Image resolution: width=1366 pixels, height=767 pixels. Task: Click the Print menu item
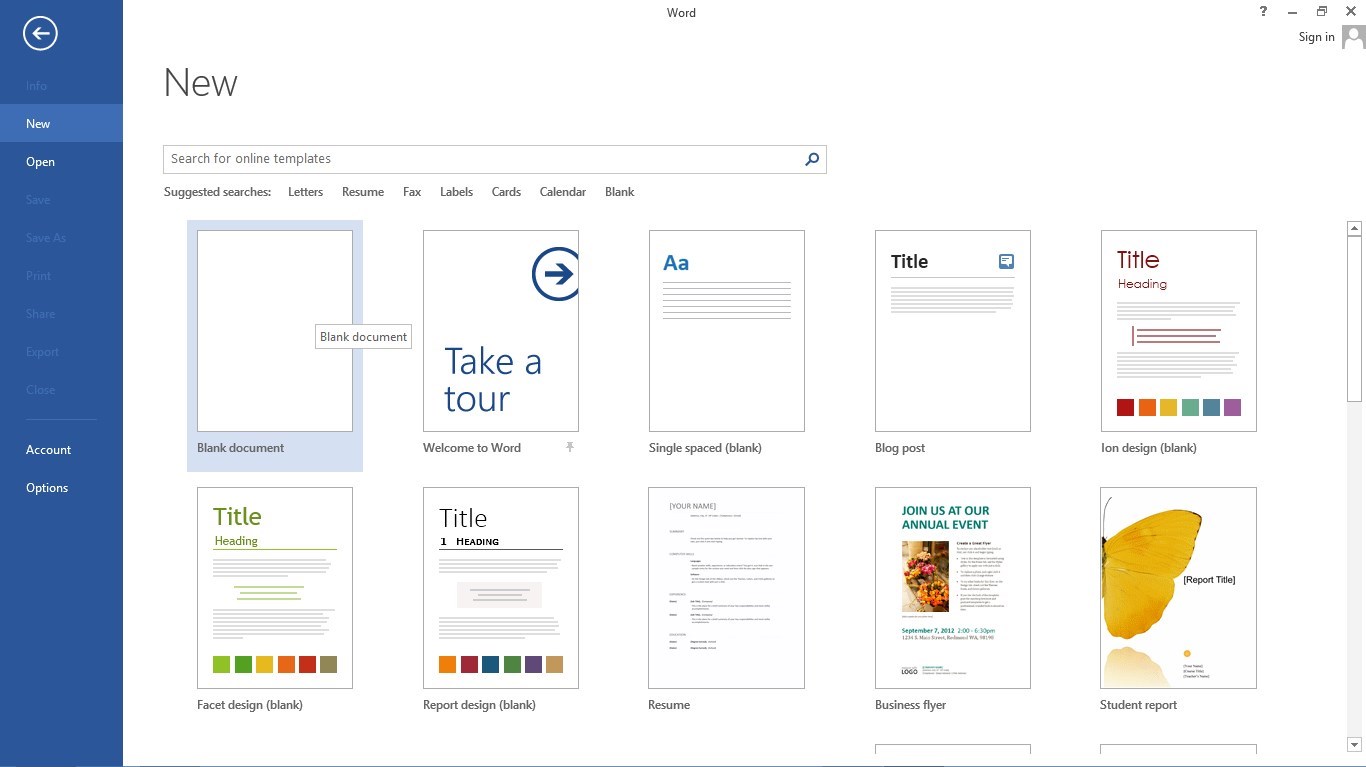61,276
